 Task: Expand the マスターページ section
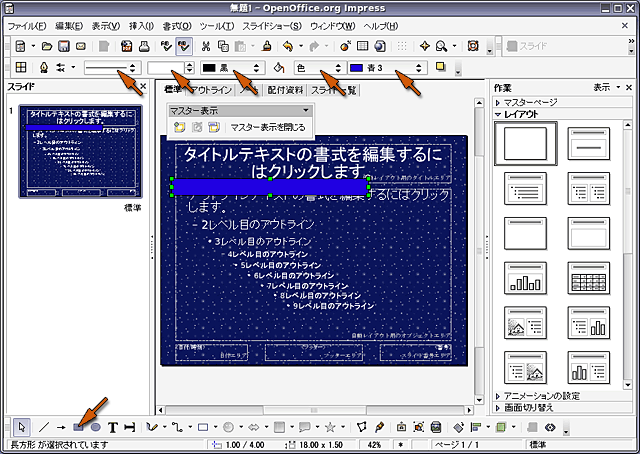click(x=499, y=102)
